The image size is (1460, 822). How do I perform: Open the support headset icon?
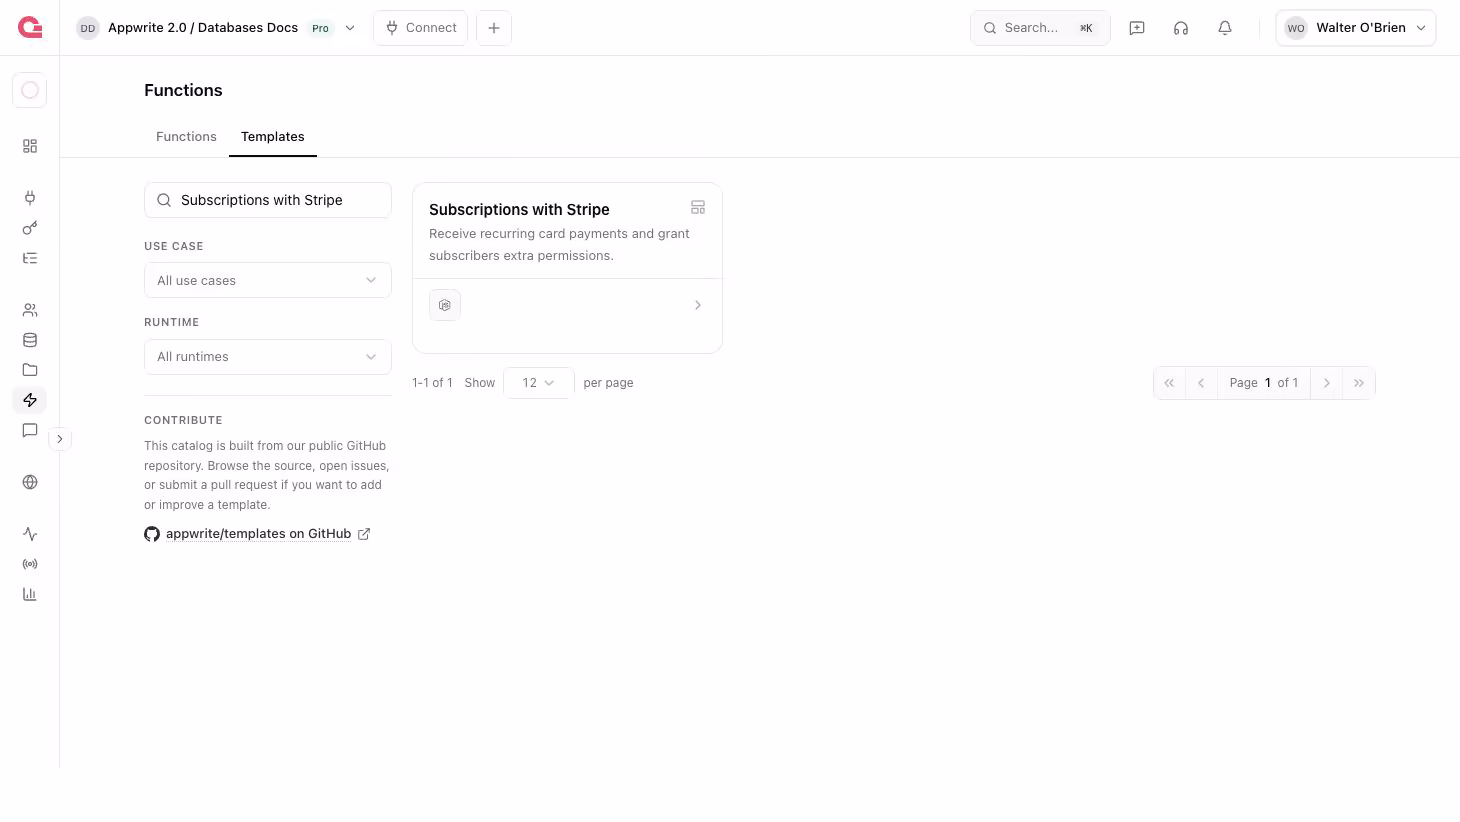pyautogui.click(x=1181, y=28)
